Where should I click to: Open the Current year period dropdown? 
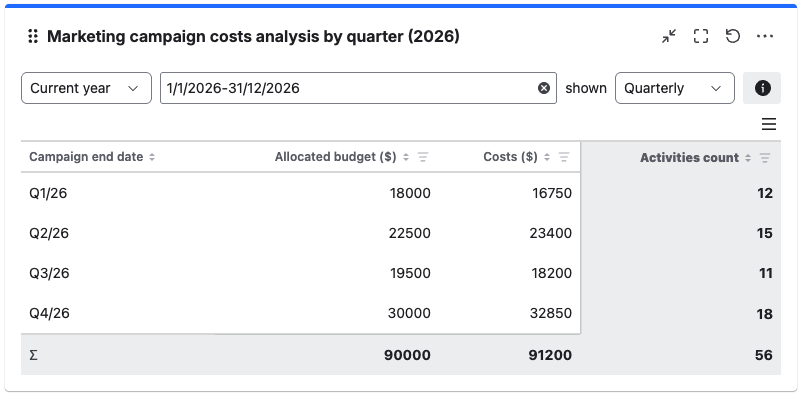[86, 88]
